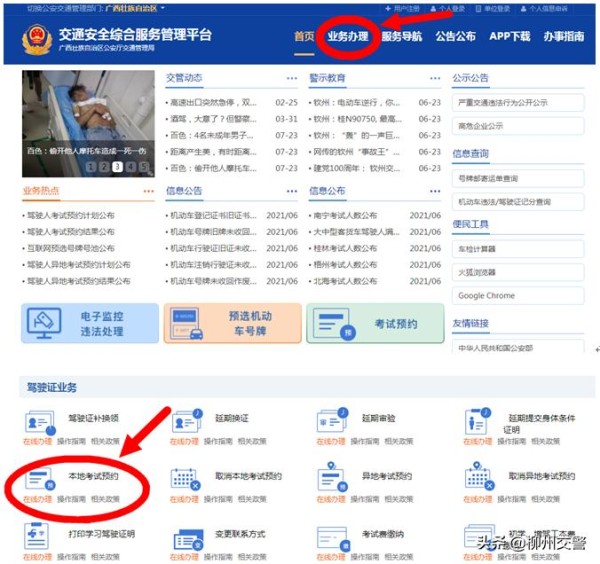Screen dimensions: 600x564
Task: Expand the 广西壮族自治区 region dropdown
Action: coord(135,8)
